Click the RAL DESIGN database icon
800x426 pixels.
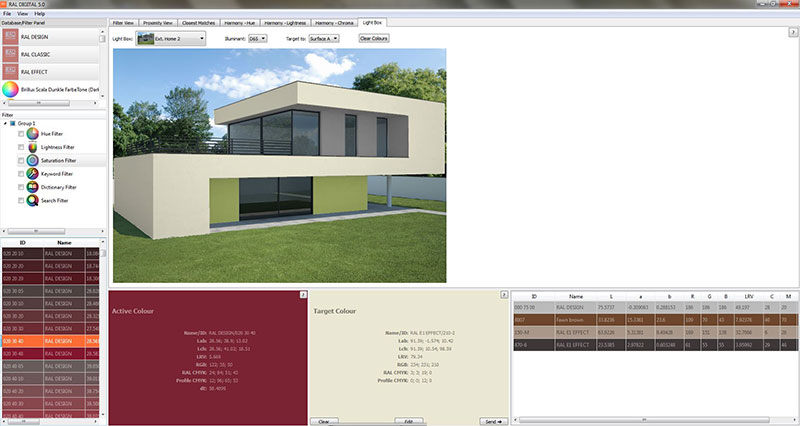click(x=10, y=37)
